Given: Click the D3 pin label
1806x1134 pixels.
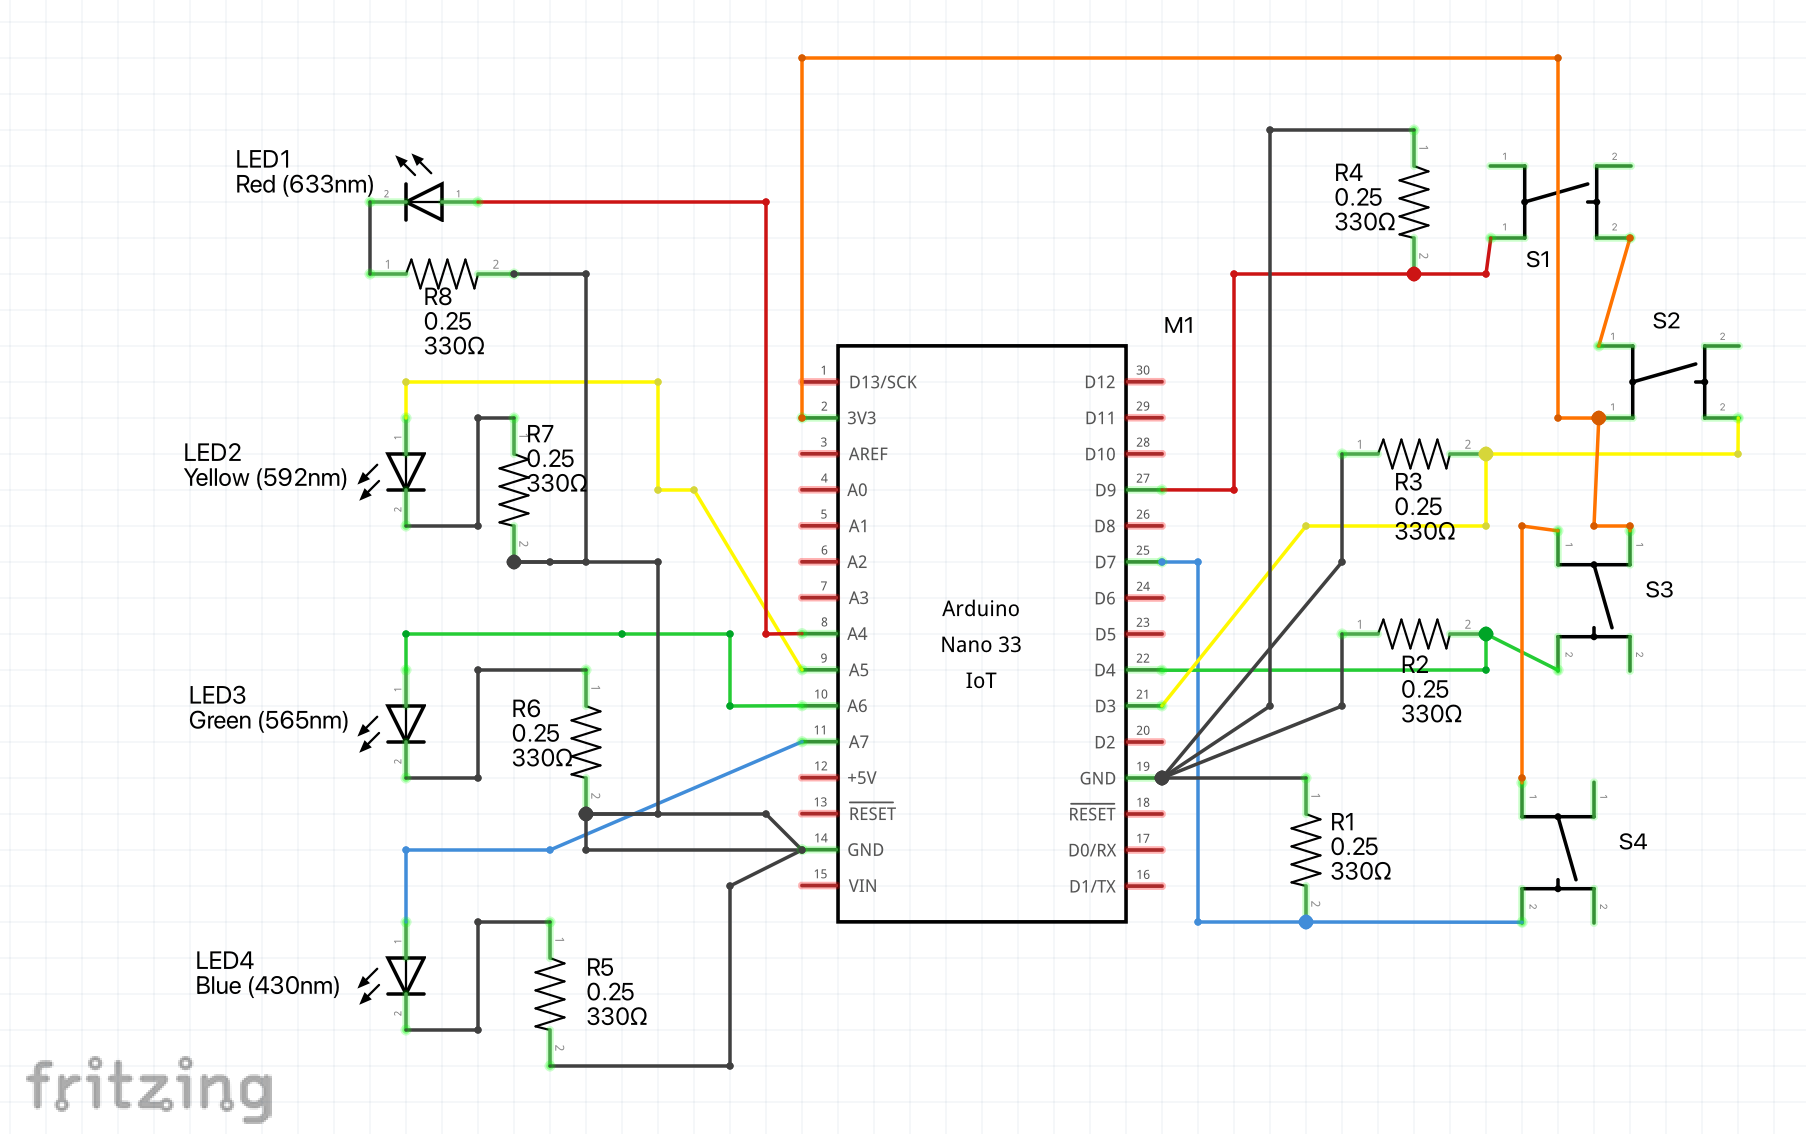Looking at the screenshot, I should 1105,706.
